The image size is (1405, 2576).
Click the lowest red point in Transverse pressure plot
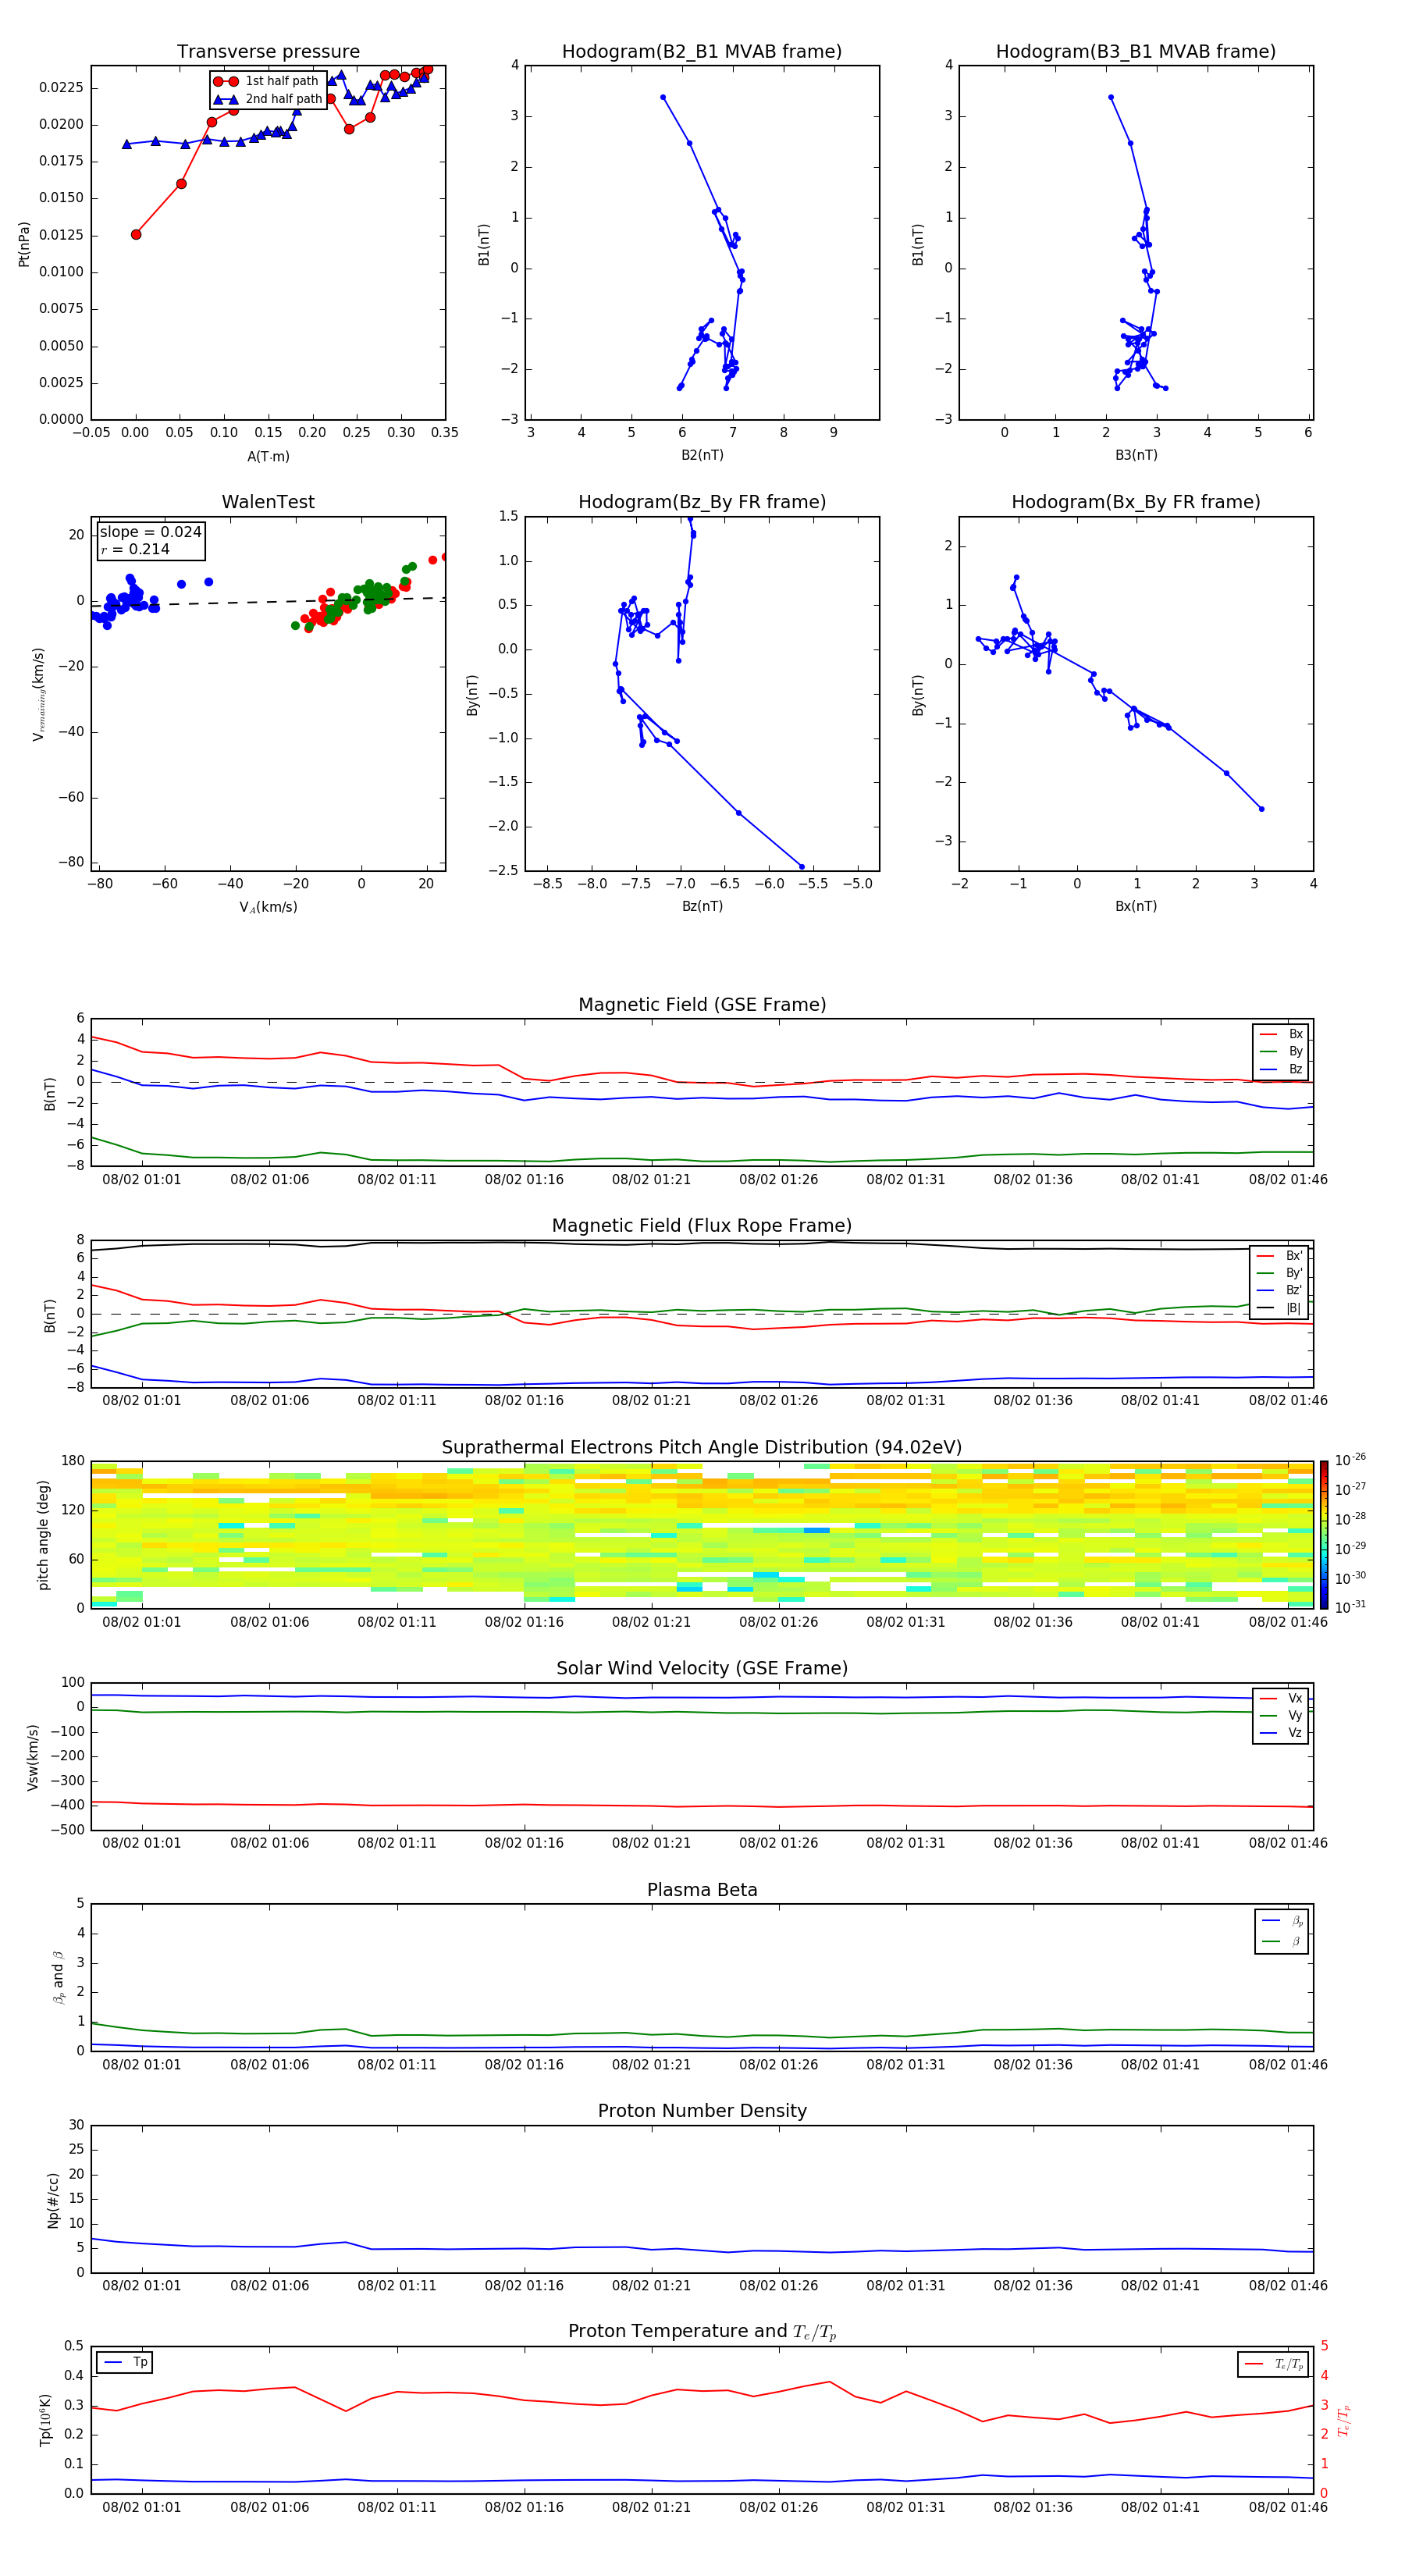click(x=136, y=234)
